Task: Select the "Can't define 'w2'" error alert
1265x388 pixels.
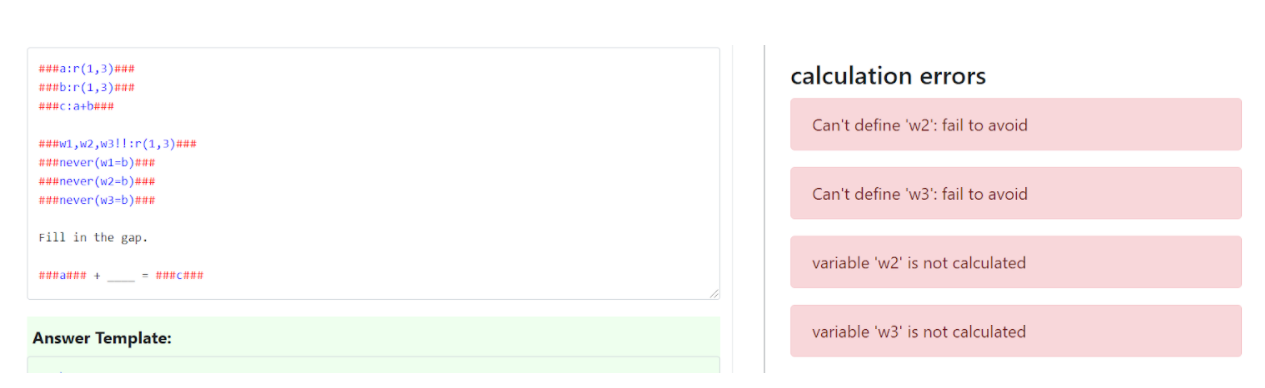Action: [x=1016, y=125]
